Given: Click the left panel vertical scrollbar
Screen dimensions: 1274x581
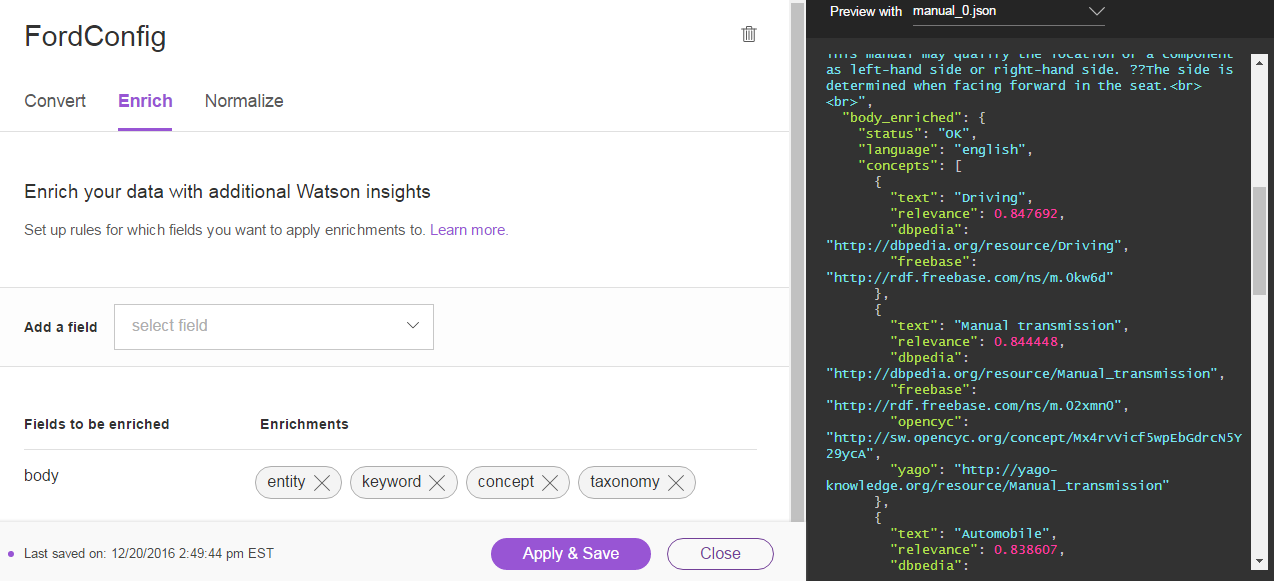Looking at the screenshot, I should [x=797, y=260].
